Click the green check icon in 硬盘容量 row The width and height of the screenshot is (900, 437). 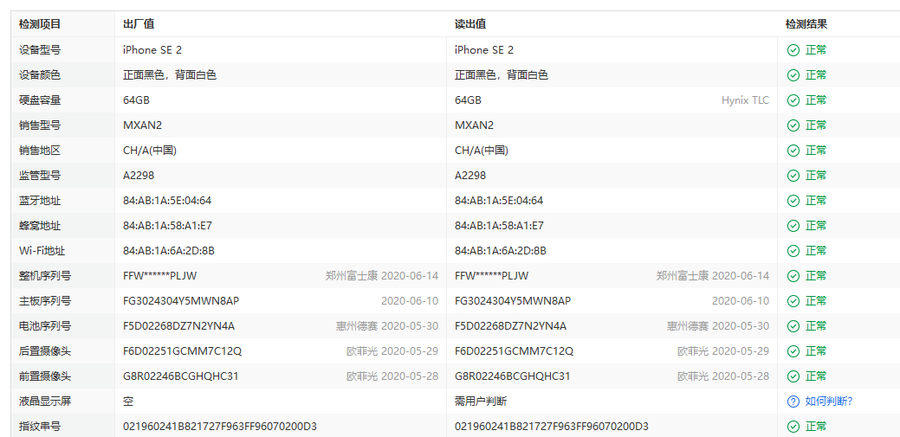tap(793, 100)
